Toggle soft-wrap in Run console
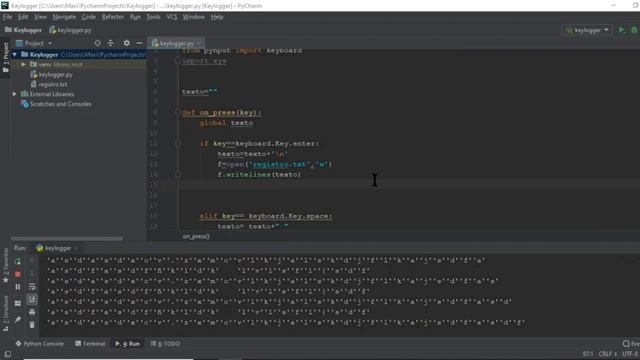Screen dimensions: 640x360 tap(32, 287)
